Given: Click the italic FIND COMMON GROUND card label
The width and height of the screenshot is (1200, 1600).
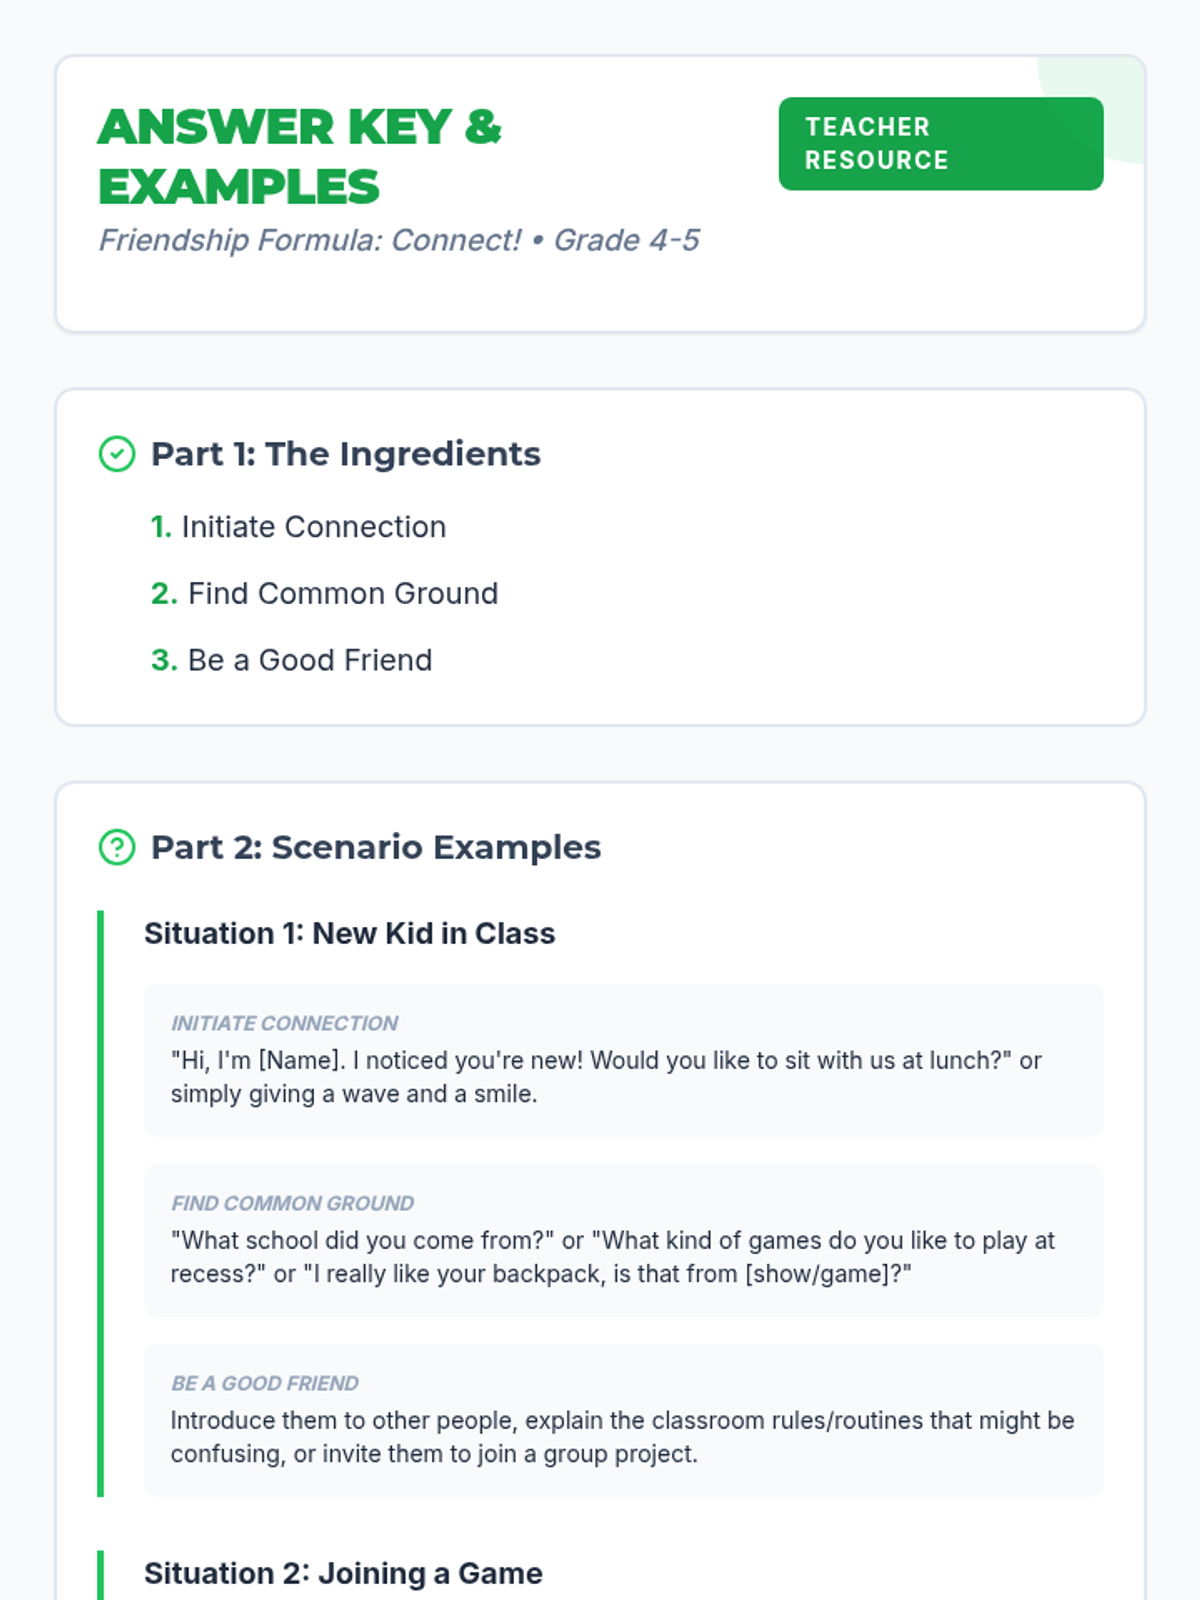Looking at the screenshot, I should (292, 1203).
